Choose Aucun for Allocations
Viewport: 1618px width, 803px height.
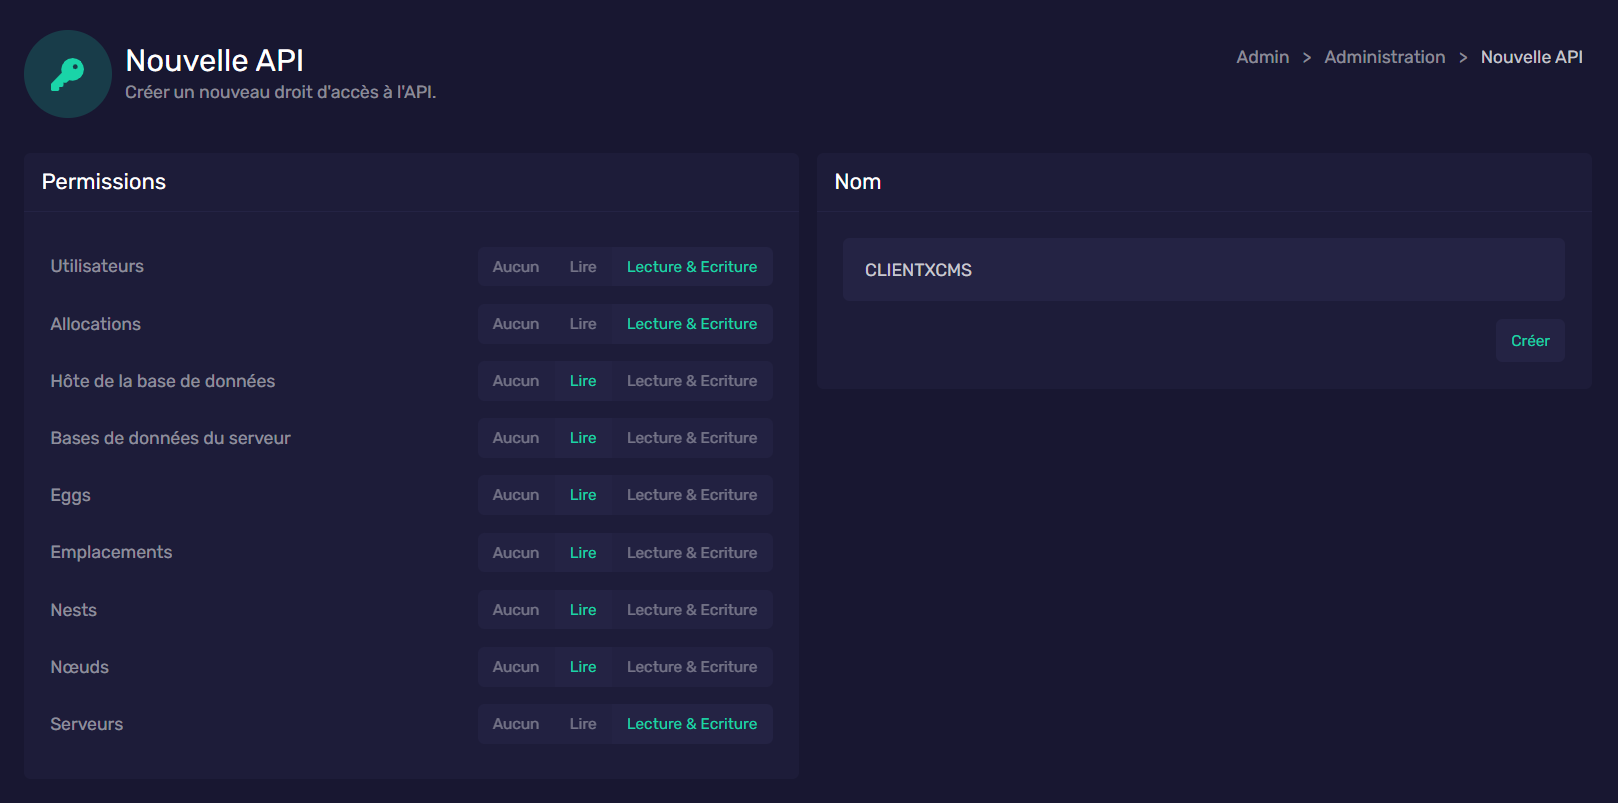click(515, 324)
